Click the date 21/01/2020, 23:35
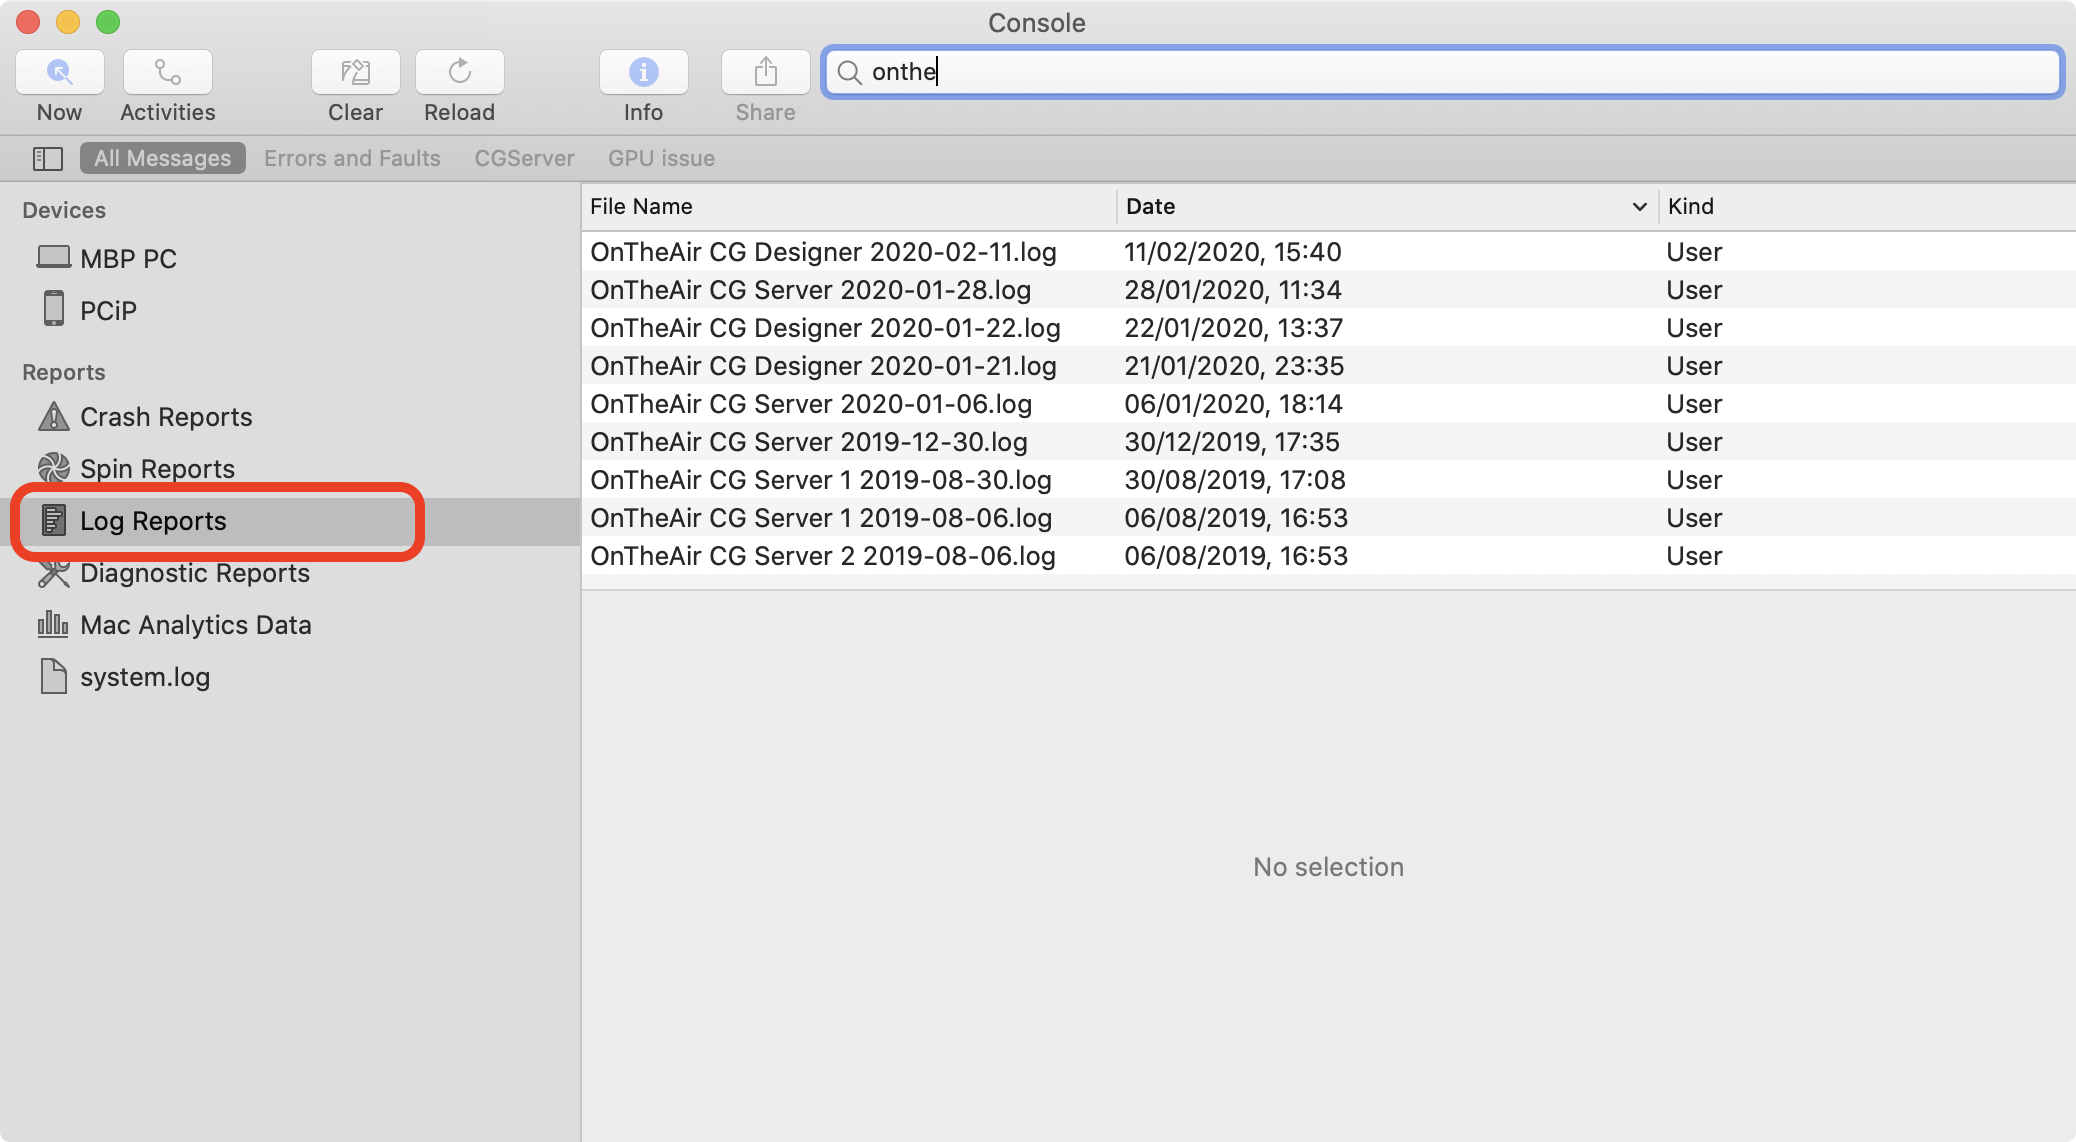2076x1142 pixels. (1234, 365)
